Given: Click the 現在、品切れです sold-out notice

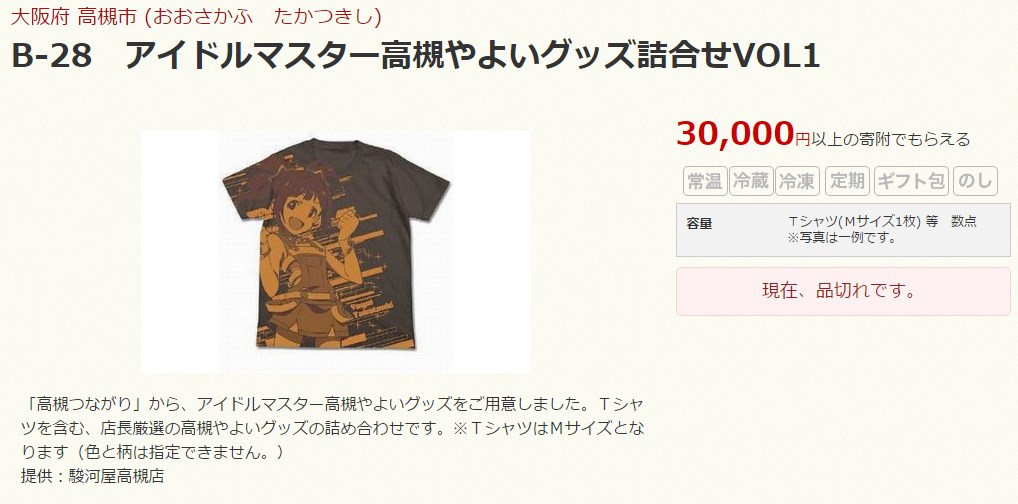Looking at the screenshot, I should pyautogui.click(x=843, y=291).
